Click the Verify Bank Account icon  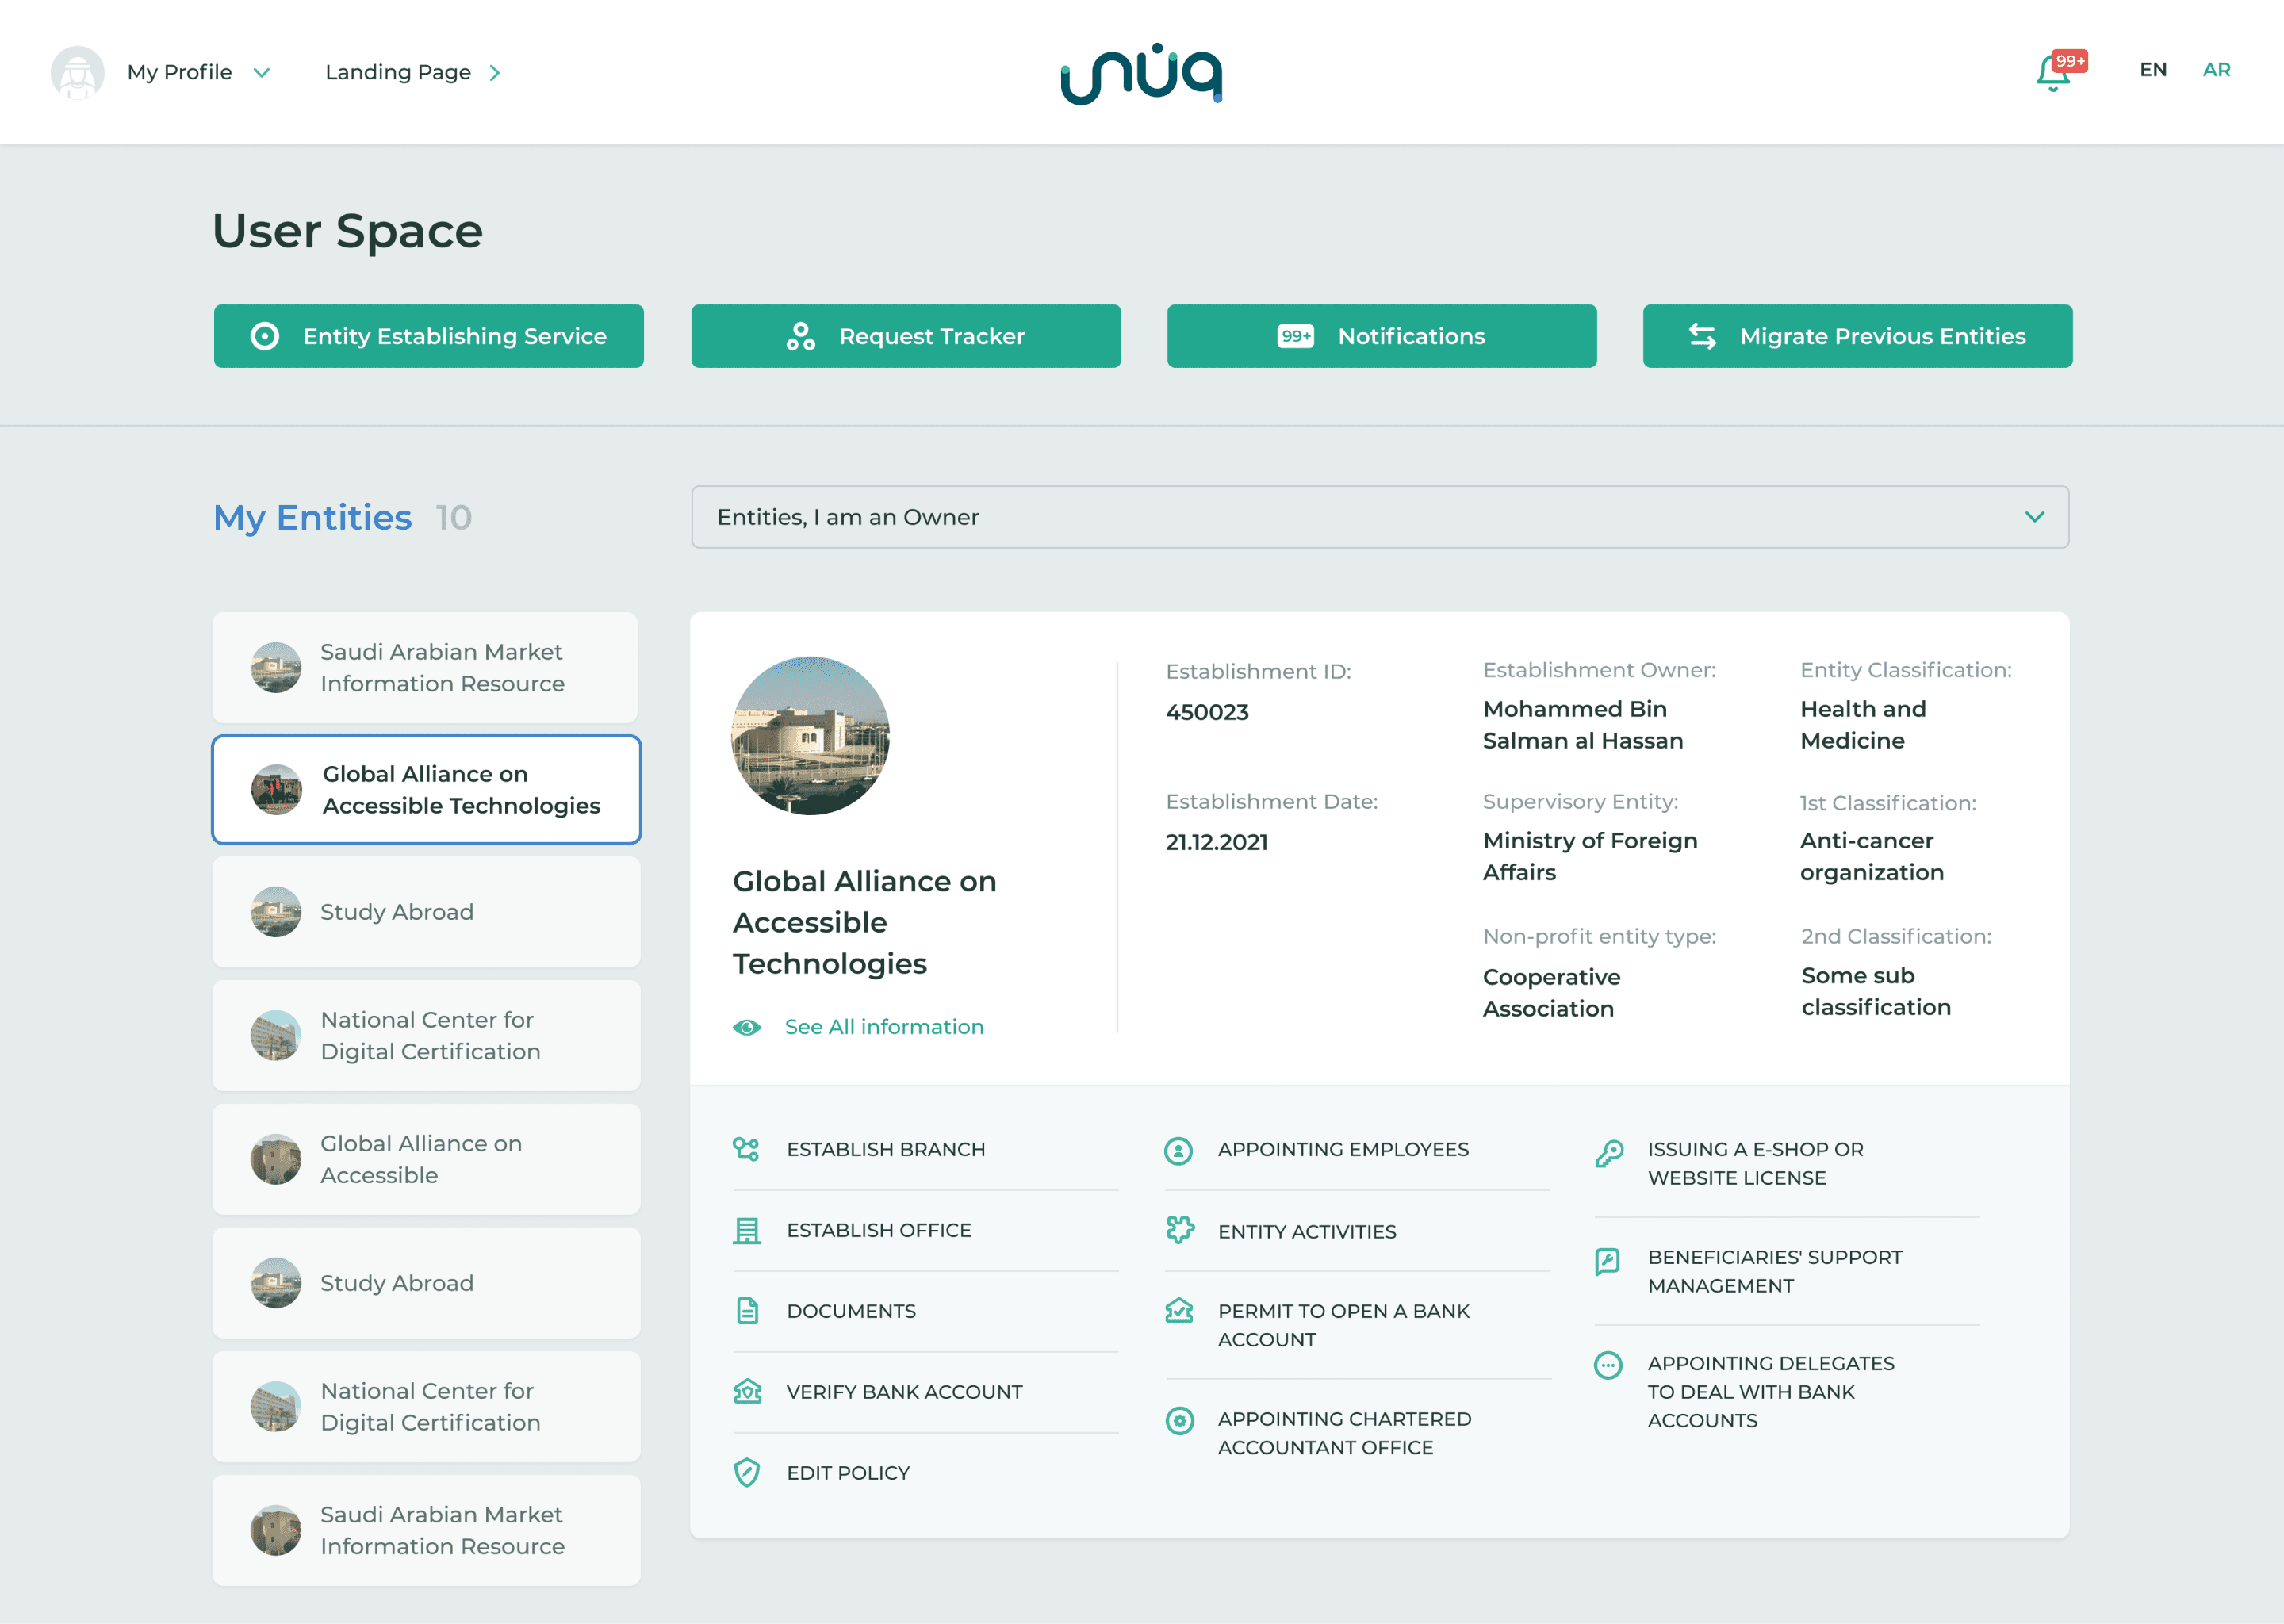pyautogui.click(x=747, y=1392)
